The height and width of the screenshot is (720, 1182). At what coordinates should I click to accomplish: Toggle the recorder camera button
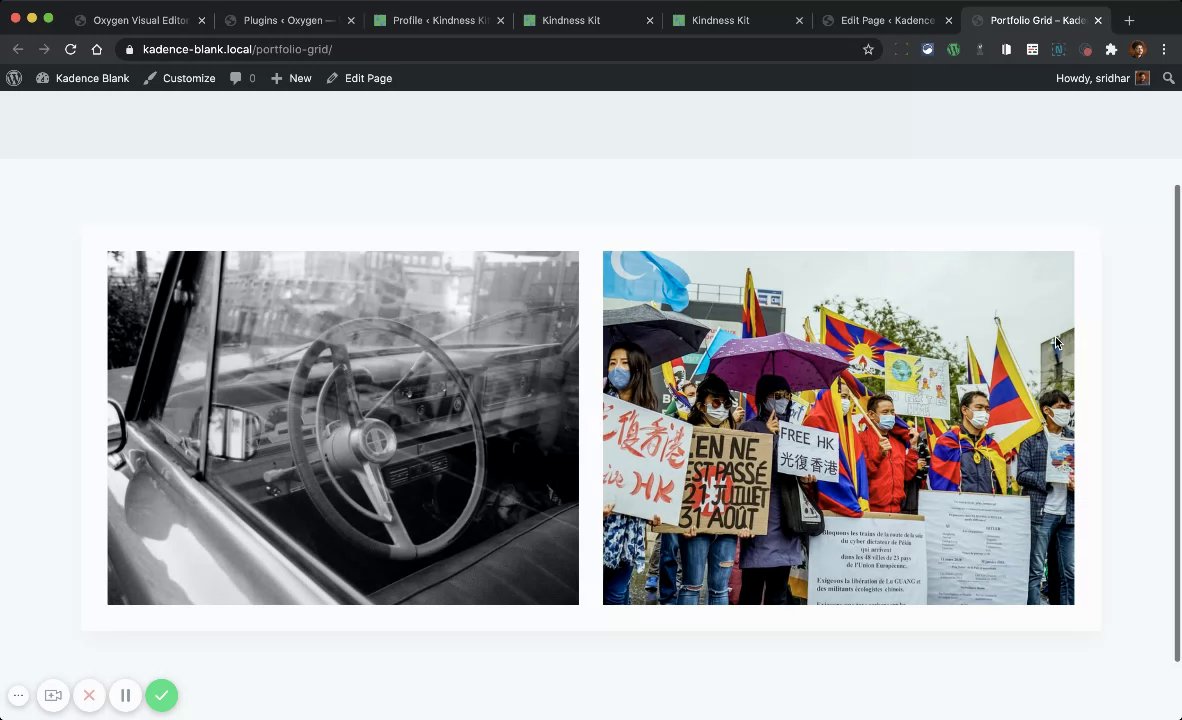coord(53,695)
